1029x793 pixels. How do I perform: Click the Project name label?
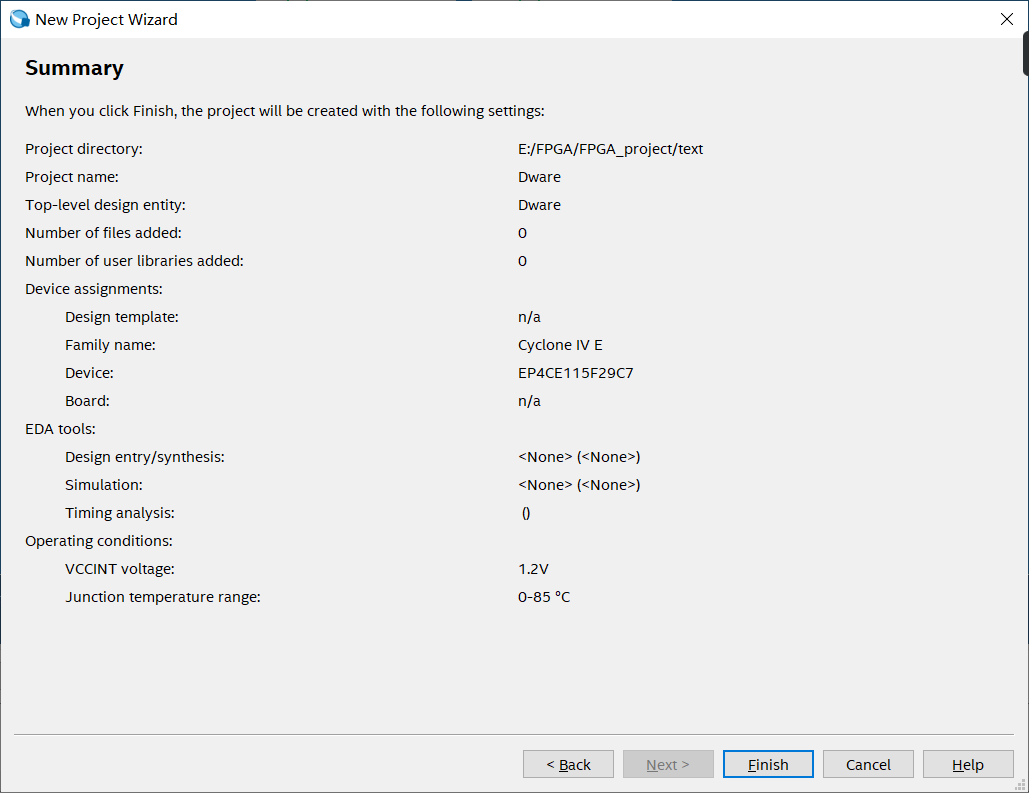[x=71, y=177]
